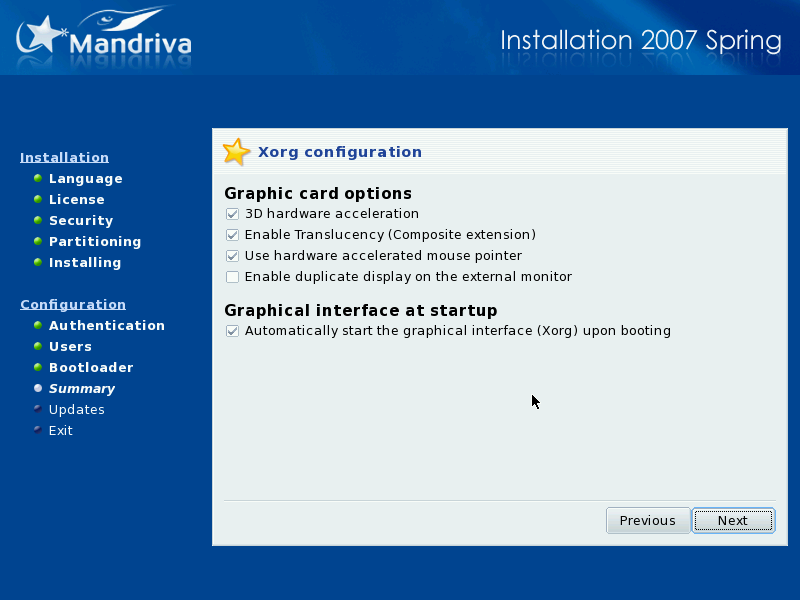
Task: Click the Next button
Action: point(733,520)
